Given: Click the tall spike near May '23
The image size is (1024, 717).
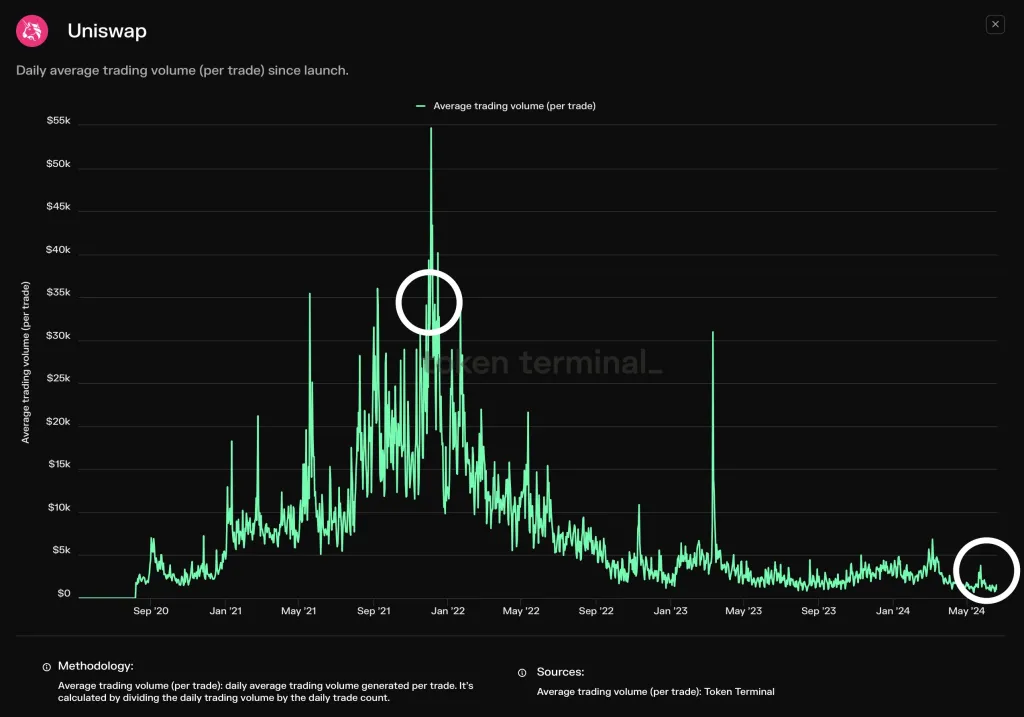Looking at the screenshot, I should [x=713, y=333].
